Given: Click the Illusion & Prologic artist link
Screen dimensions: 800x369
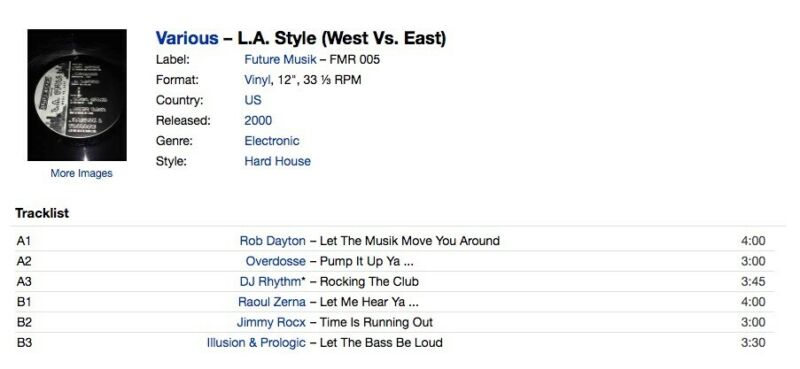Looking at the screenshot, I should pos(256,343).
